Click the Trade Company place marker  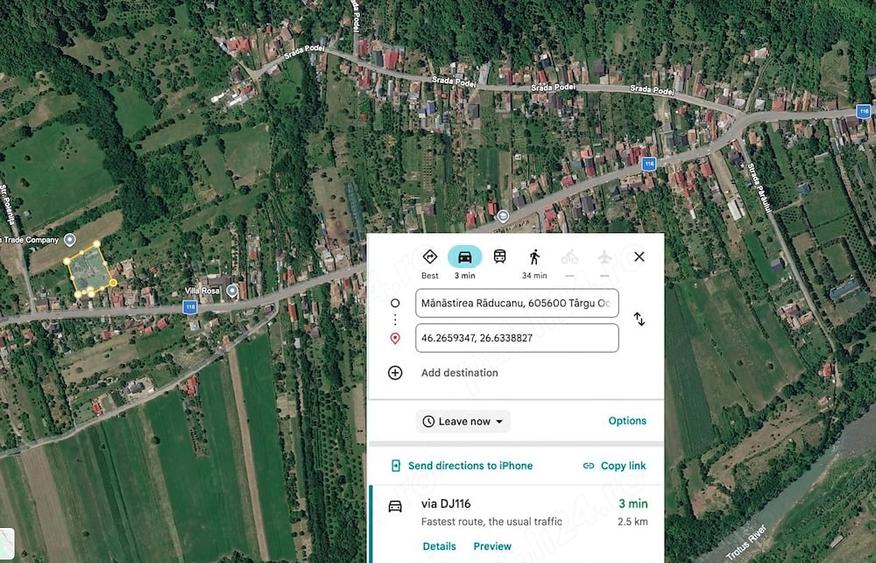tap(70, 240)
